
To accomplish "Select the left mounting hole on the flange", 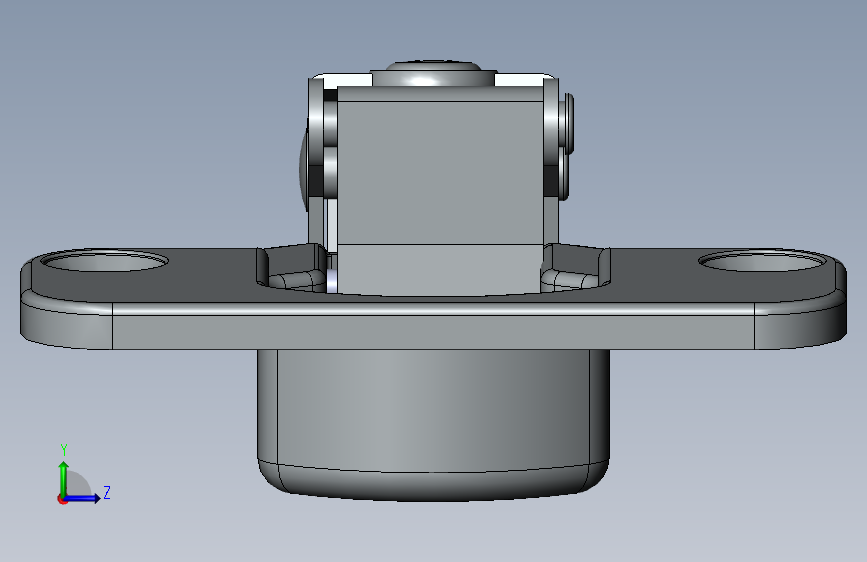I will [105, 261].
